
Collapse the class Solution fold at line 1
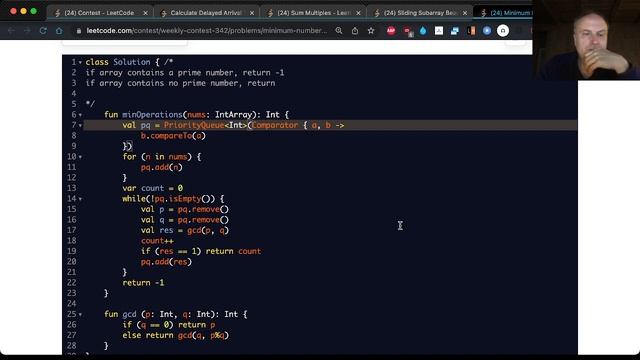coord(80,62)
